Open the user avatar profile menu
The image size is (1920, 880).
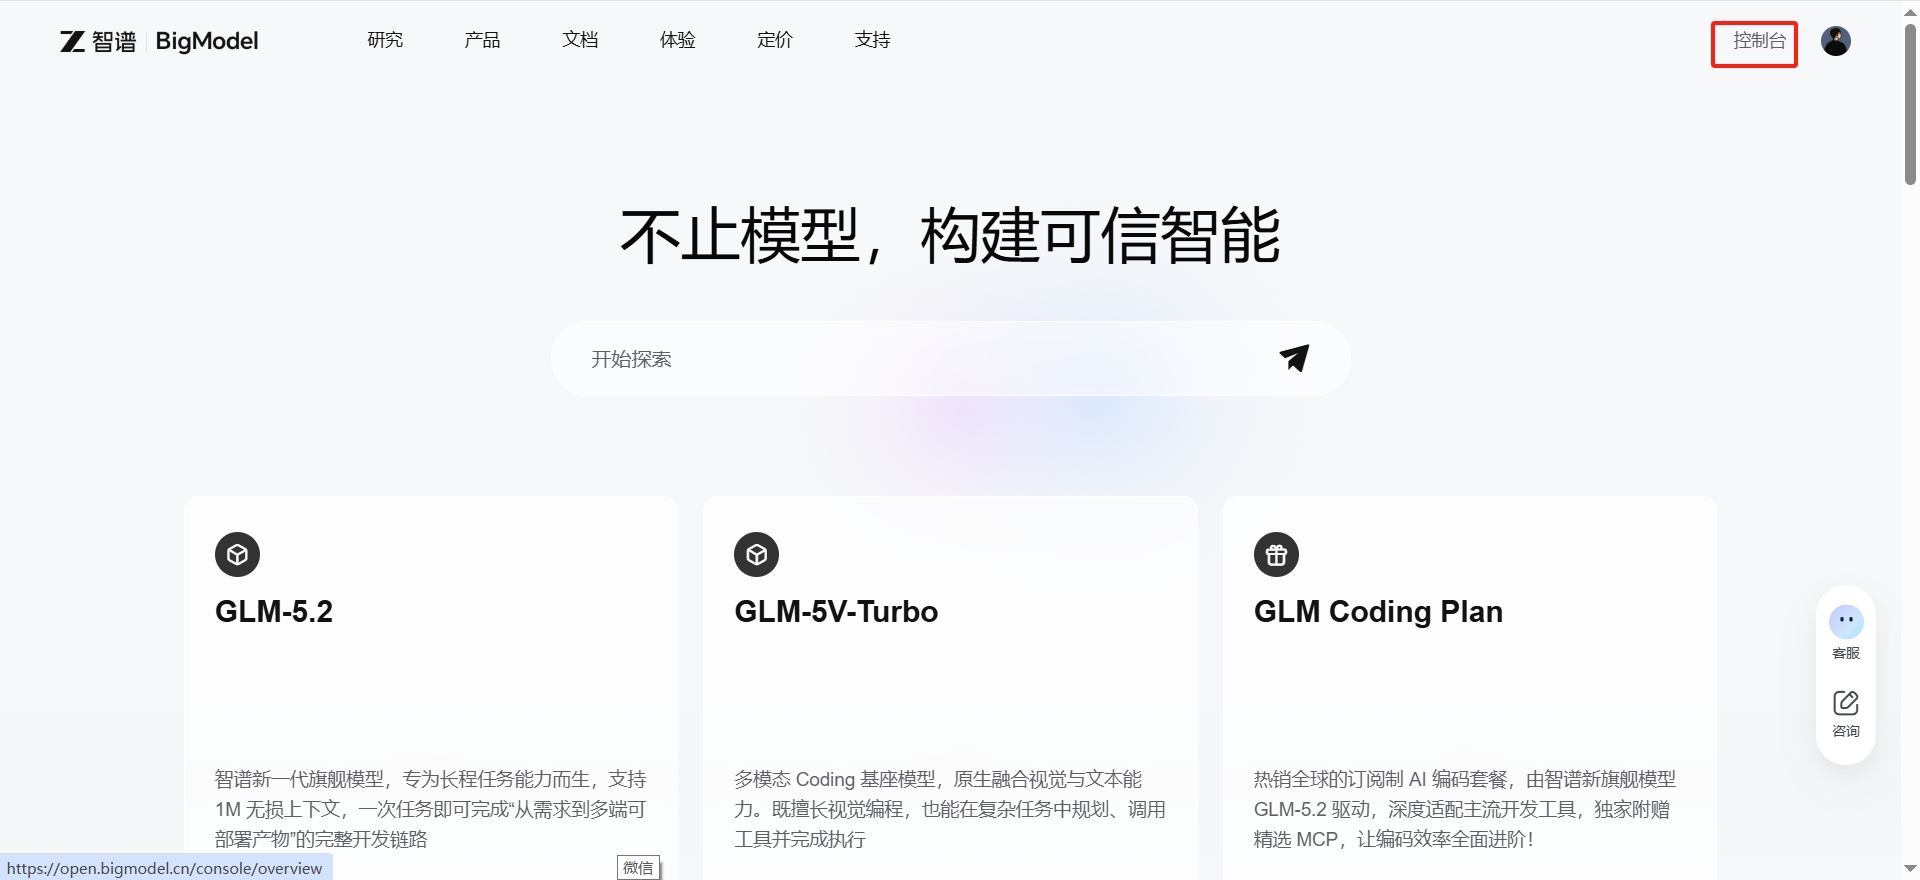coord(1835,41)
